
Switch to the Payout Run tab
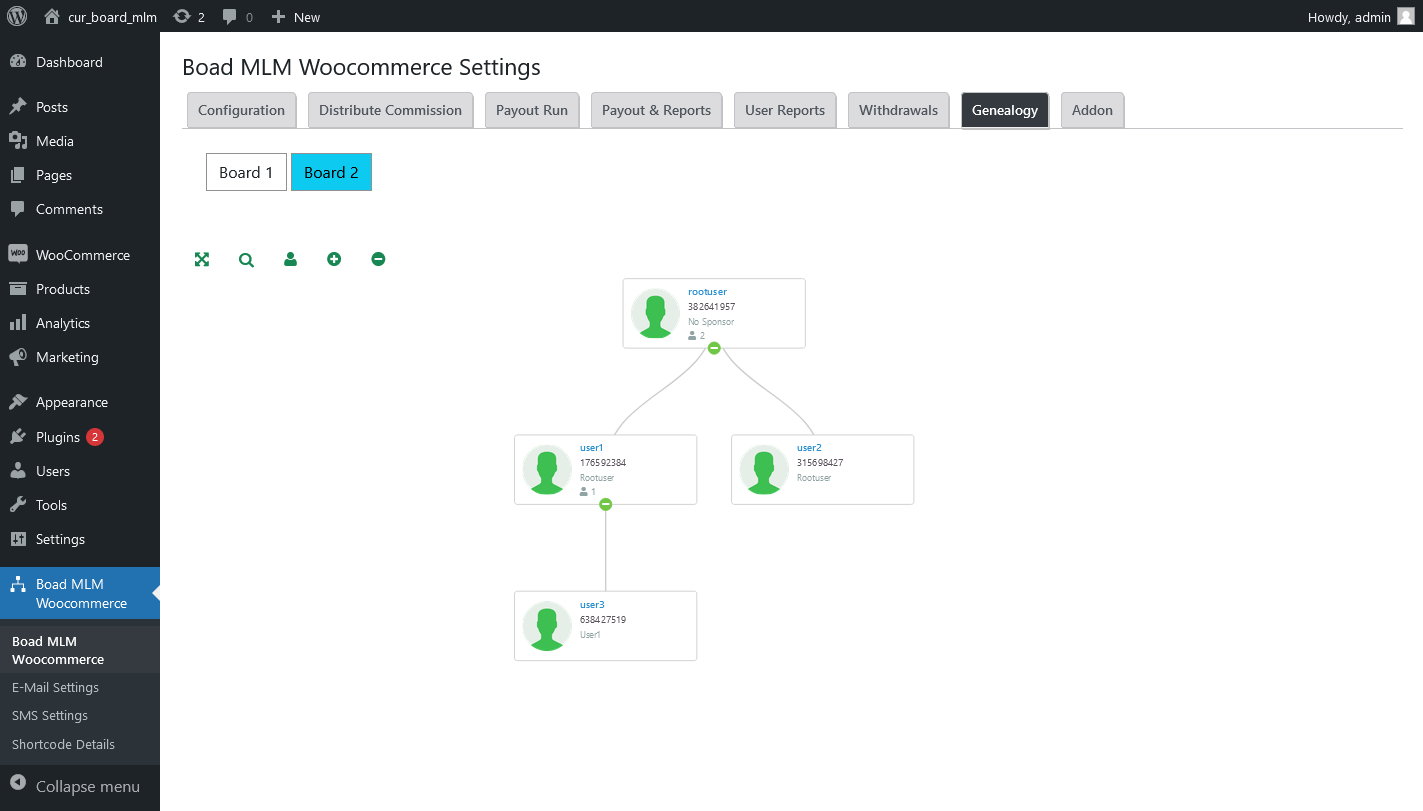pyautogui.click(x=532, y=110)
